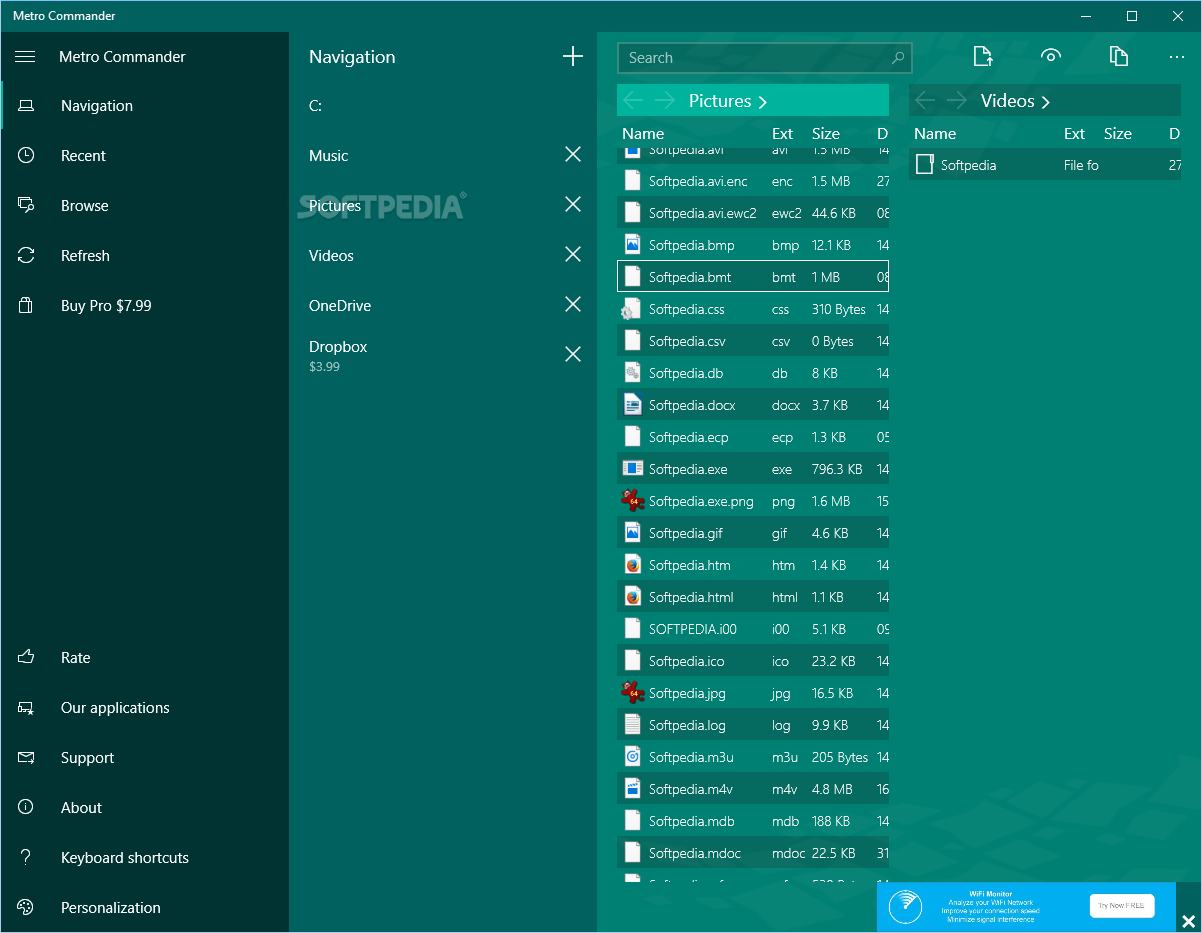Select Softpedia.bmt file row
Screen dimensions: 1202x933
pos(753,277)
